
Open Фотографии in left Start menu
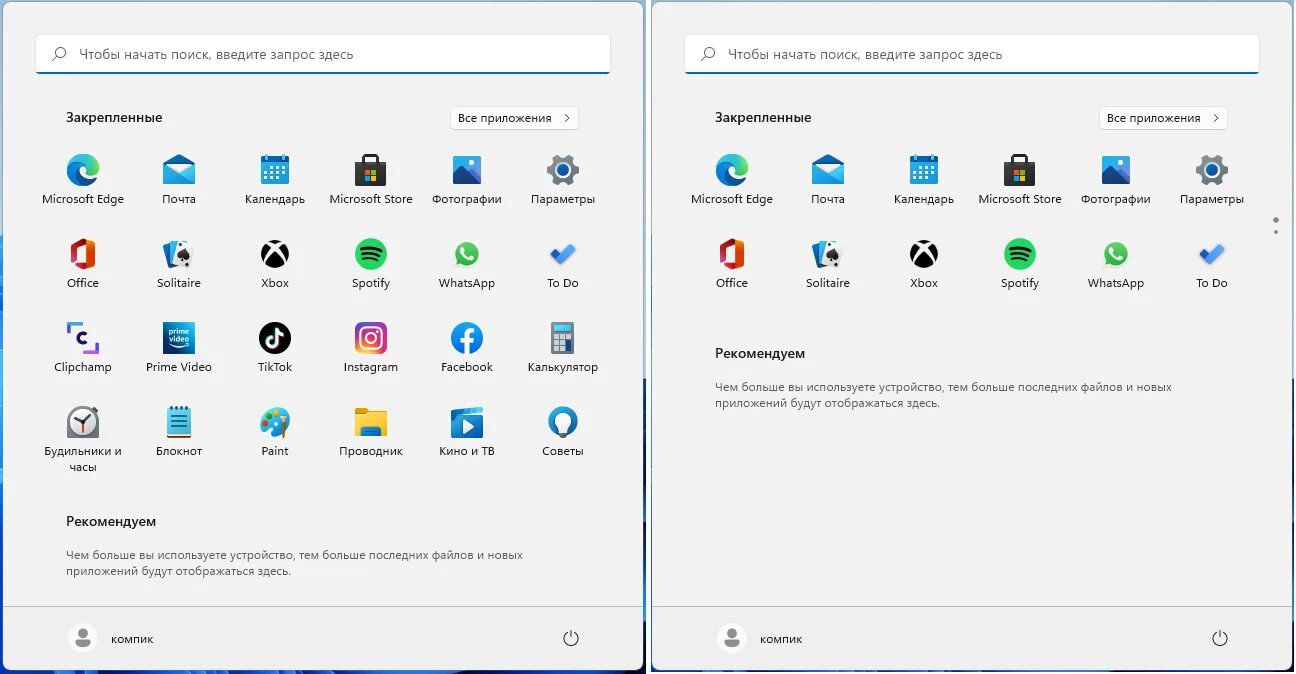pyautogui.click(x=467, y=180)
